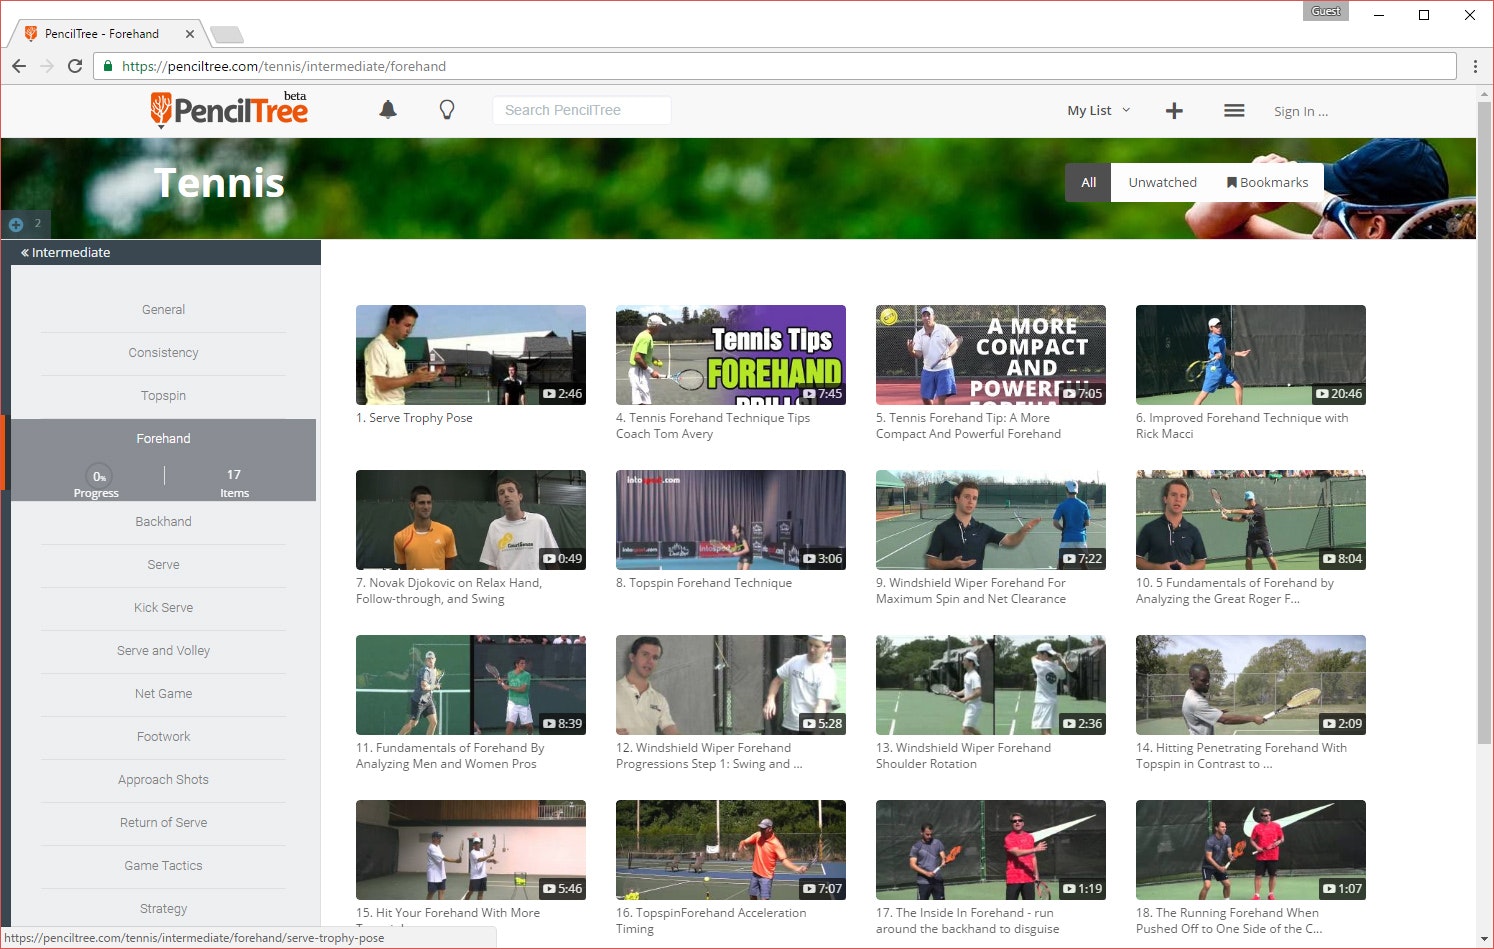Open the Kick Serve category
The height and width of the screenshot is (949, 1494).
coord(163,608)
